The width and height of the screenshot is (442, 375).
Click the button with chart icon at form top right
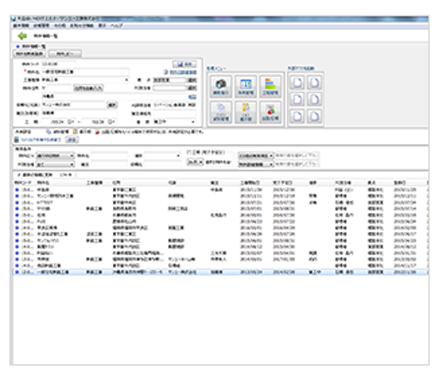184,64
